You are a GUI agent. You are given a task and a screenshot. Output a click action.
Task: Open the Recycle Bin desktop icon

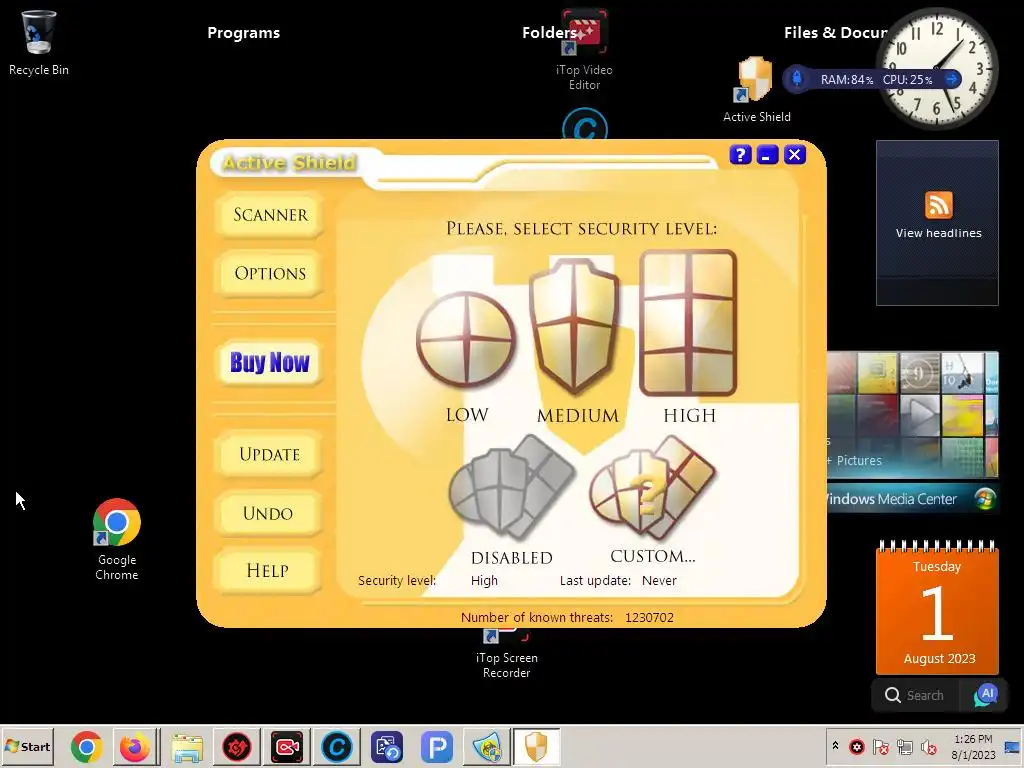(x=39, y=42)
